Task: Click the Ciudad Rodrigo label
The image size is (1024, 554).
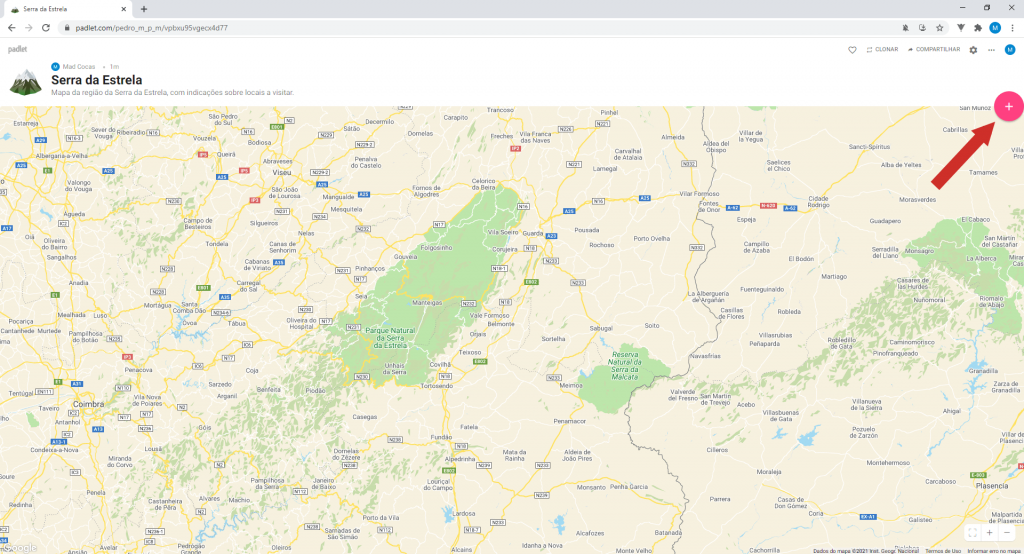Action: pyautogui.click(x=818, y=201)
